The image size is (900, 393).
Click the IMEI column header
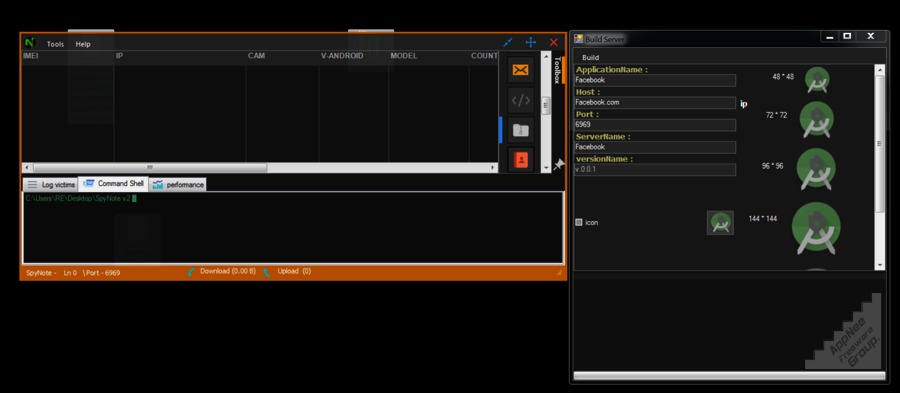coord(30,56)
